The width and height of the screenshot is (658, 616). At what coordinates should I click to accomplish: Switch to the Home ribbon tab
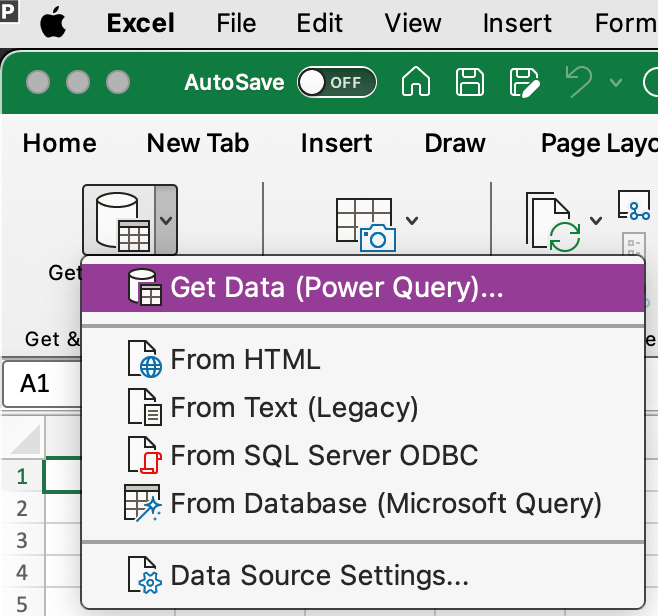point(60,144)
